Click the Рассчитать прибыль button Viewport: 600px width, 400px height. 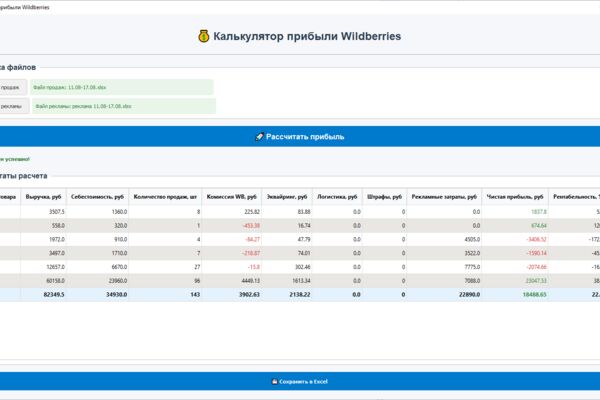(x=300, y=137)
